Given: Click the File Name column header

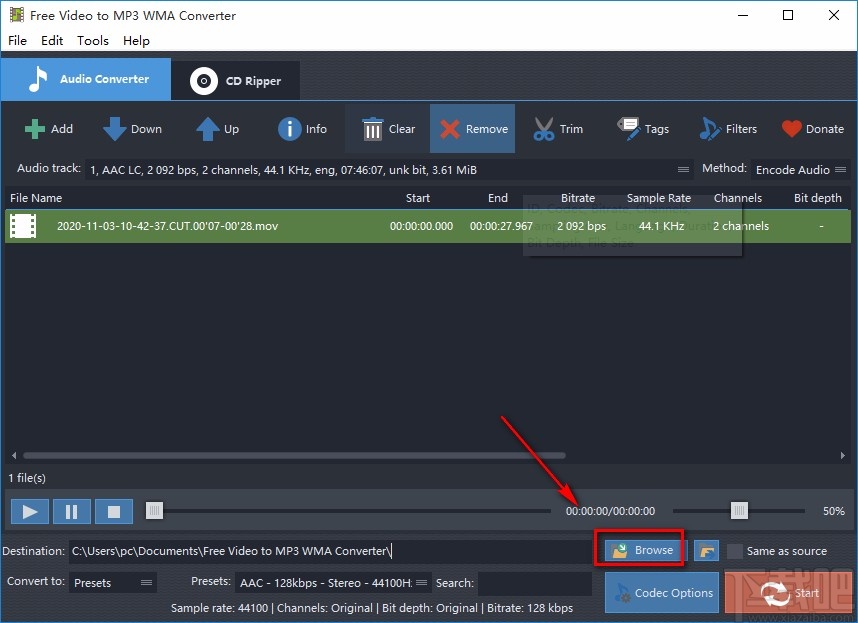Looking at the screenshot, I should coord(36,198).
